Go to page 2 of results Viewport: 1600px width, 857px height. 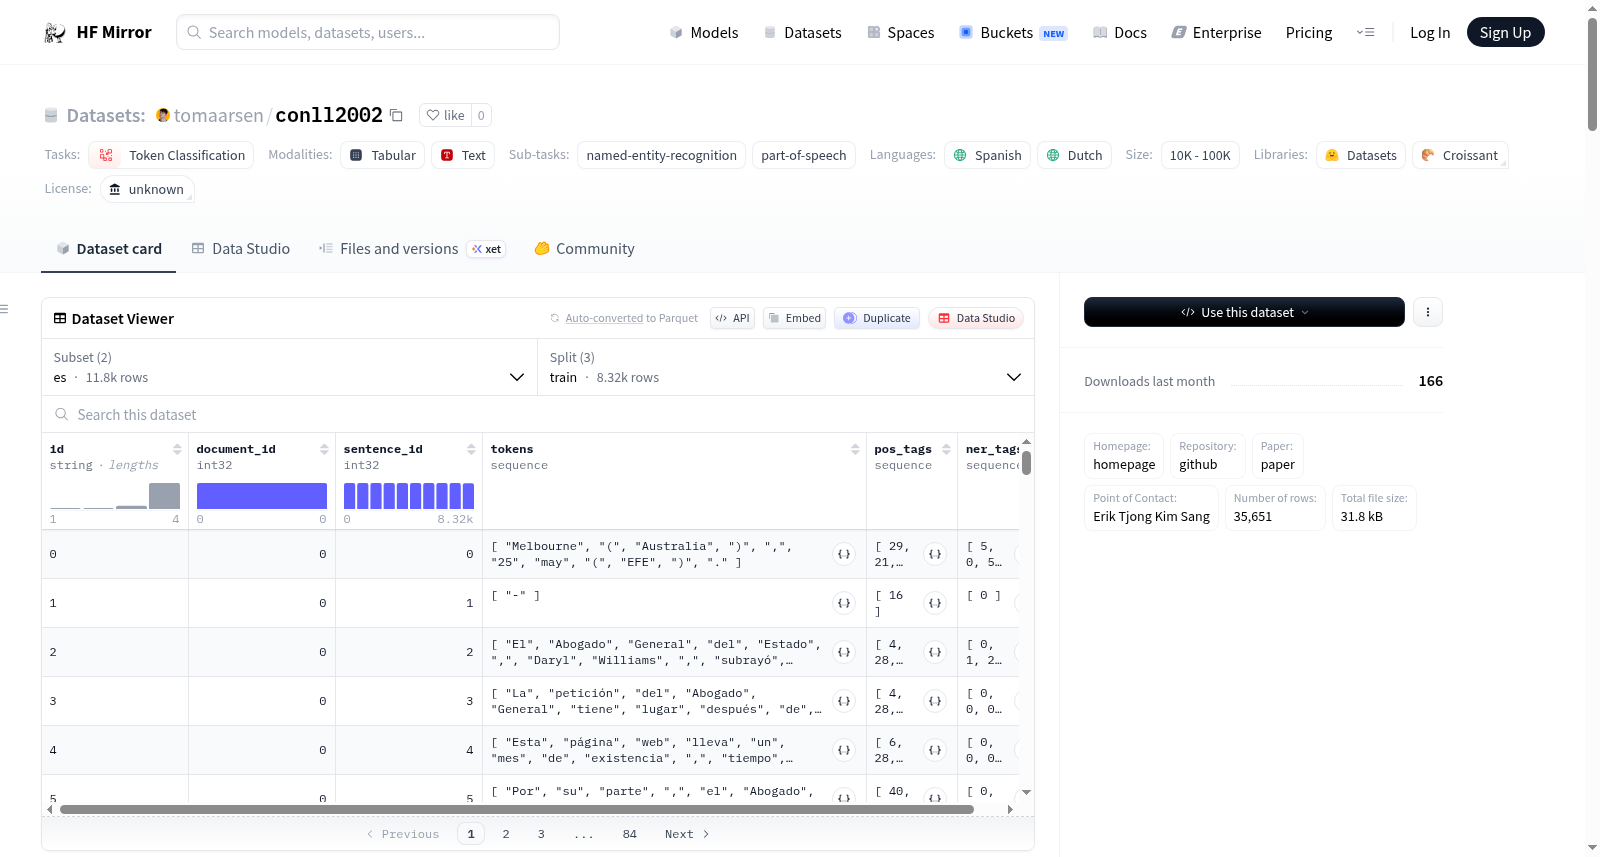(506, 834)
